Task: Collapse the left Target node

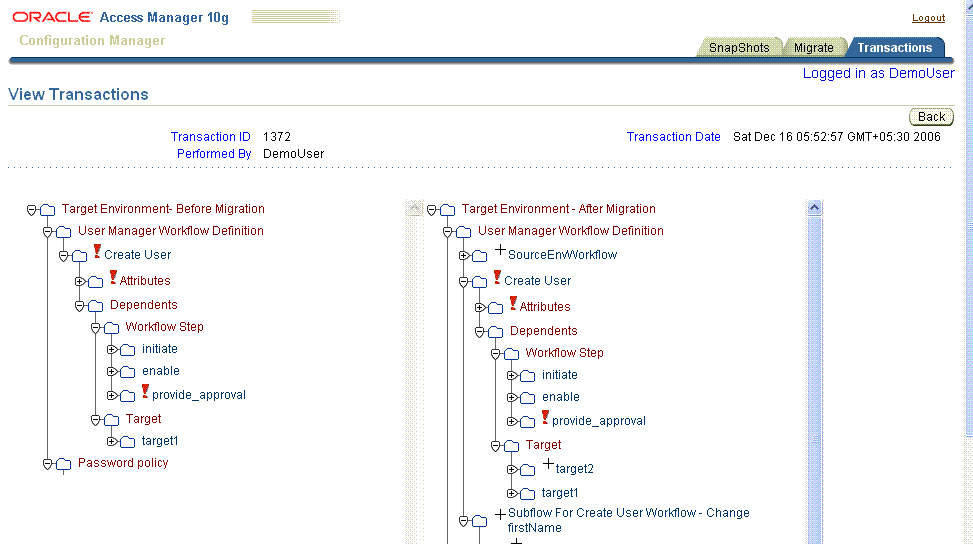Action: (x=96, y=420)
